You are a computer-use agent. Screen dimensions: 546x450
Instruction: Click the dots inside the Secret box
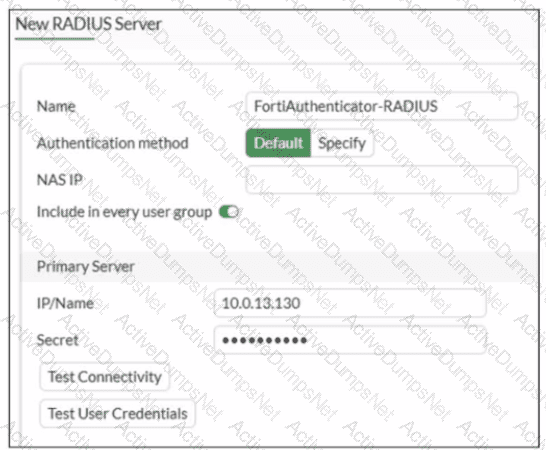(264, 340)
